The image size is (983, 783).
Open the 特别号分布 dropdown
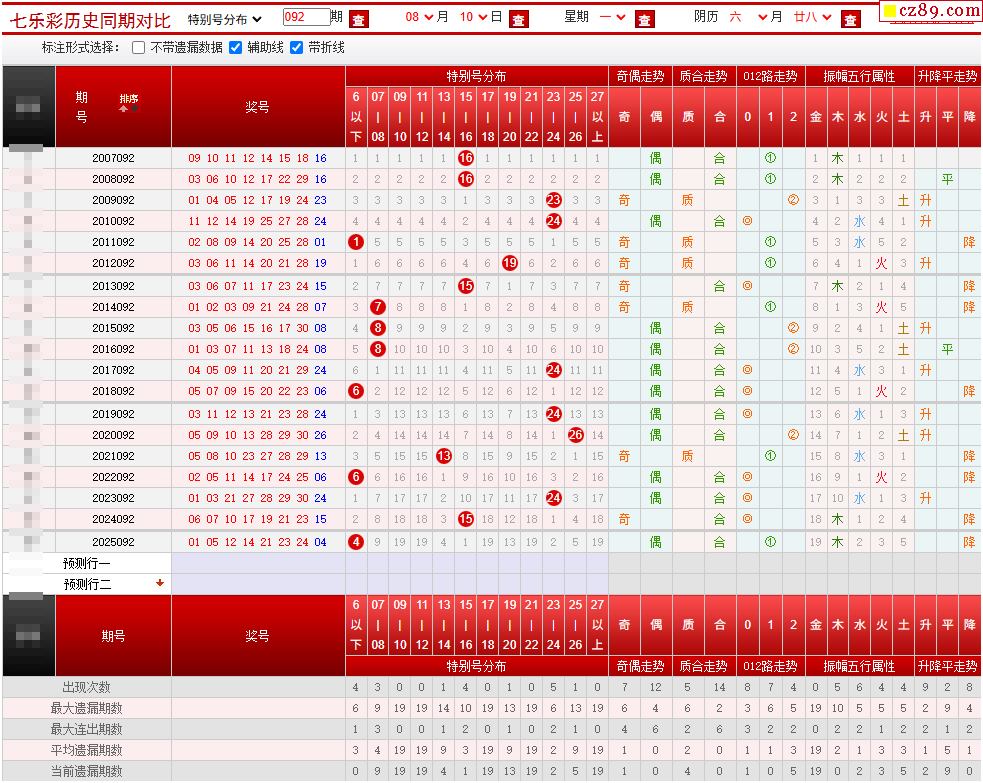[224, 19]
